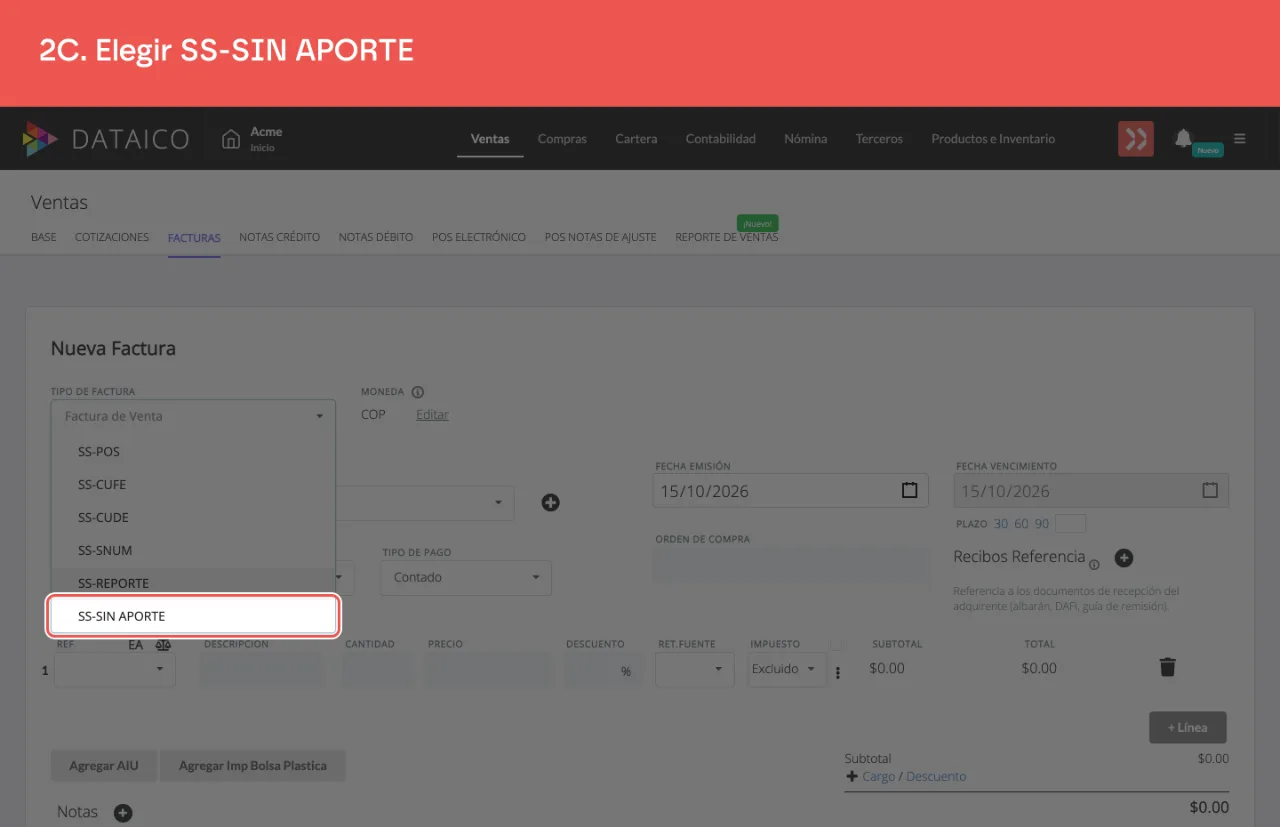Image resolution: width=1280 pixels, height=827 pixels.
Task: Click the info icon beside Recibos Referencia
Action: coord(1094,564)
